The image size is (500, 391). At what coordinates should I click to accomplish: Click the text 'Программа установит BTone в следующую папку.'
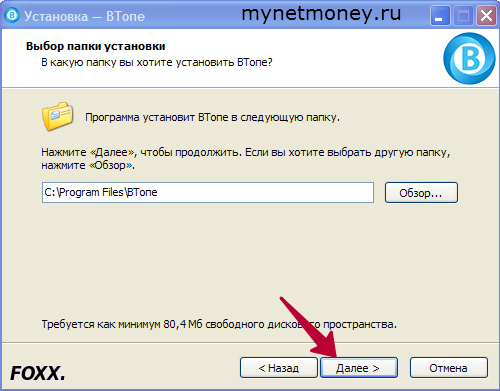coord(212,117)
